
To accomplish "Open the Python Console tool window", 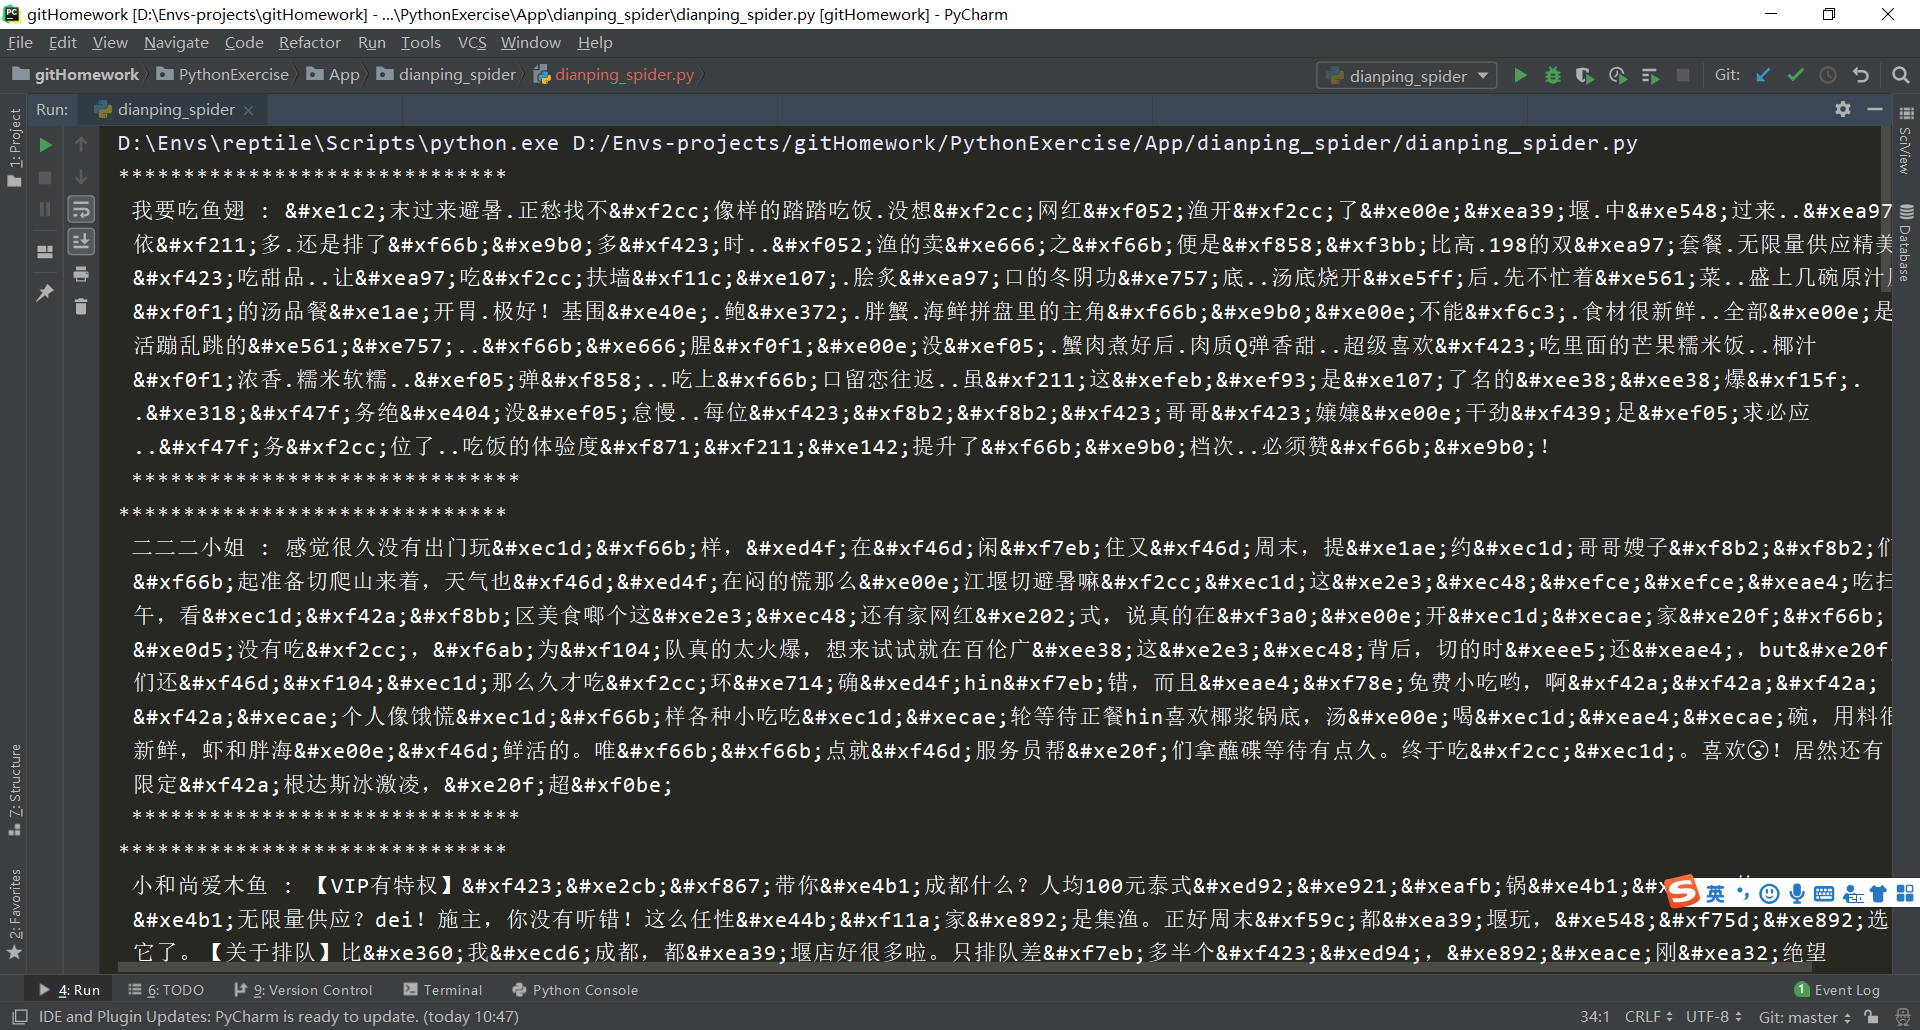I will click(x=575, y=990).
